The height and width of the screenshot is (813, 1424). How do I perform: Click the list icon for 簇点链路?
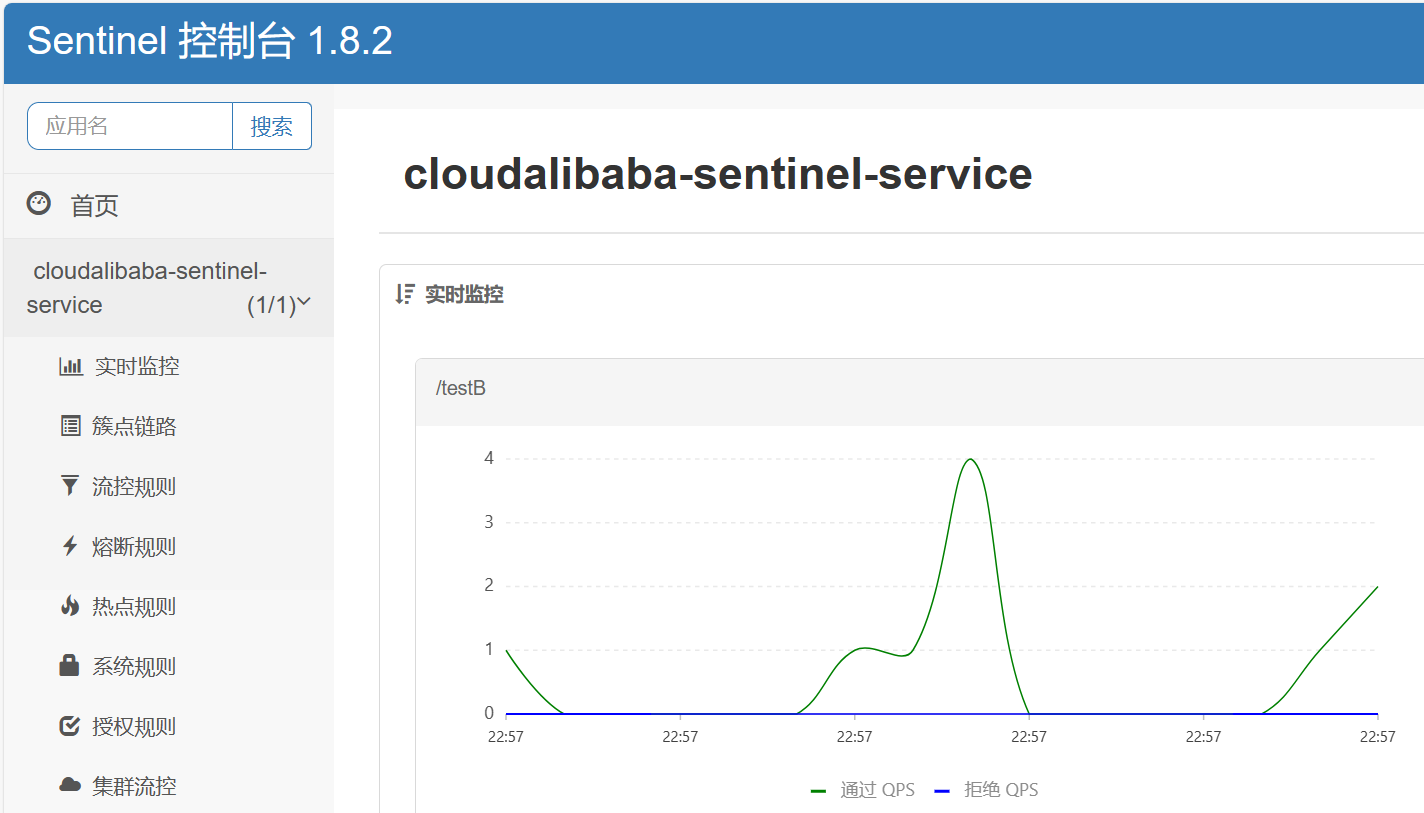pos(70,426)
